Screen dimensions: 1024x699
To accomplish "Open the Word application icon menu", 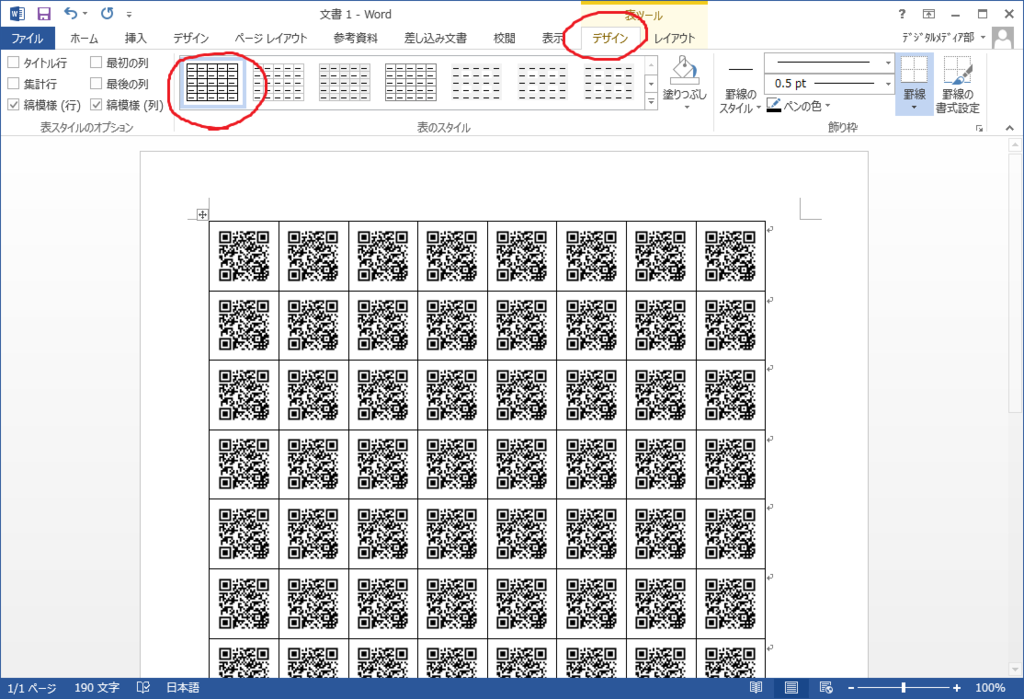I will pyautogui.click(x=17, y=13).
